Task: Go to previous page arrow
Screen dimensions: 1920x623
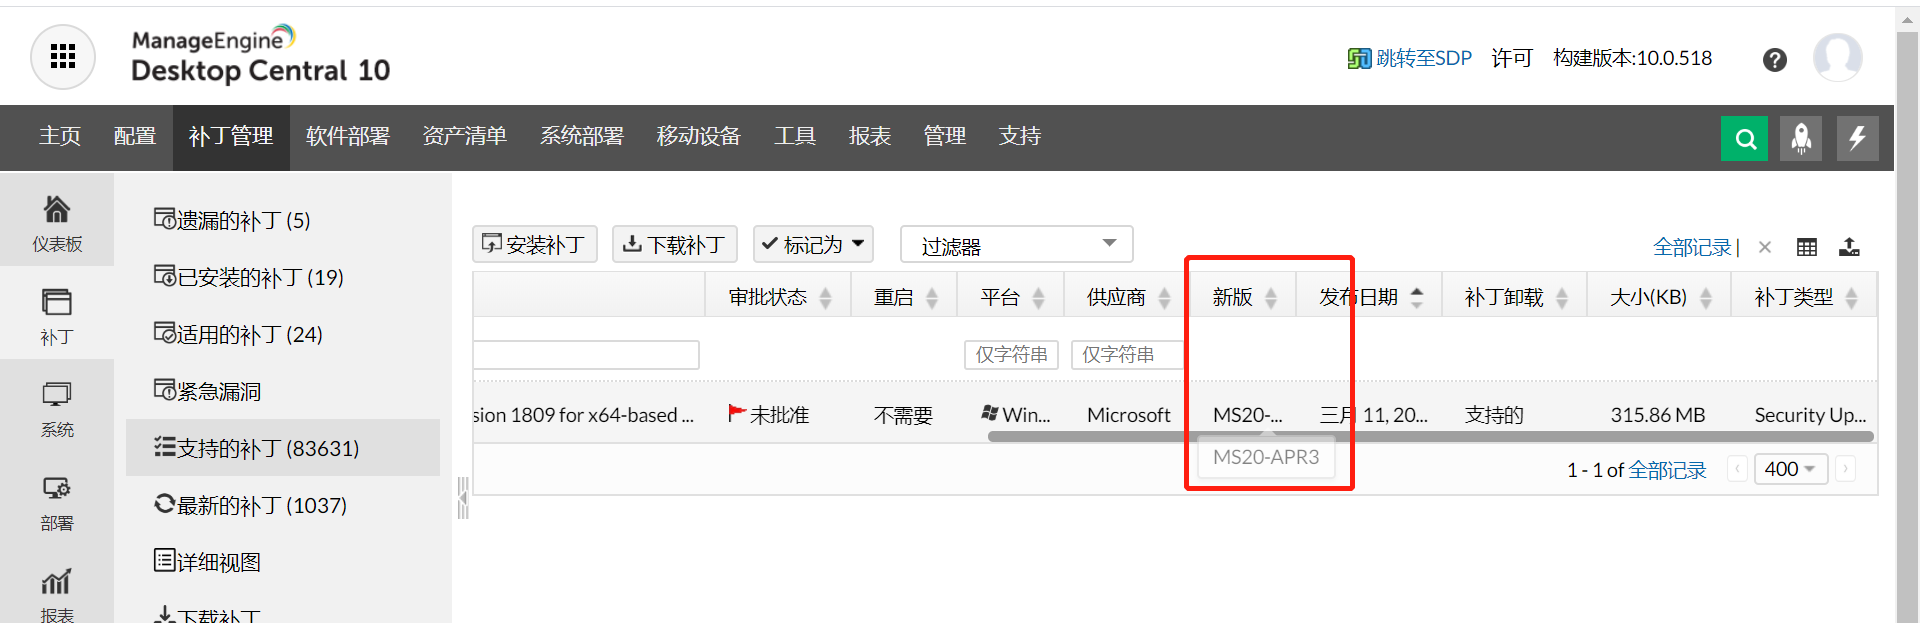Action: (1738, 469)
